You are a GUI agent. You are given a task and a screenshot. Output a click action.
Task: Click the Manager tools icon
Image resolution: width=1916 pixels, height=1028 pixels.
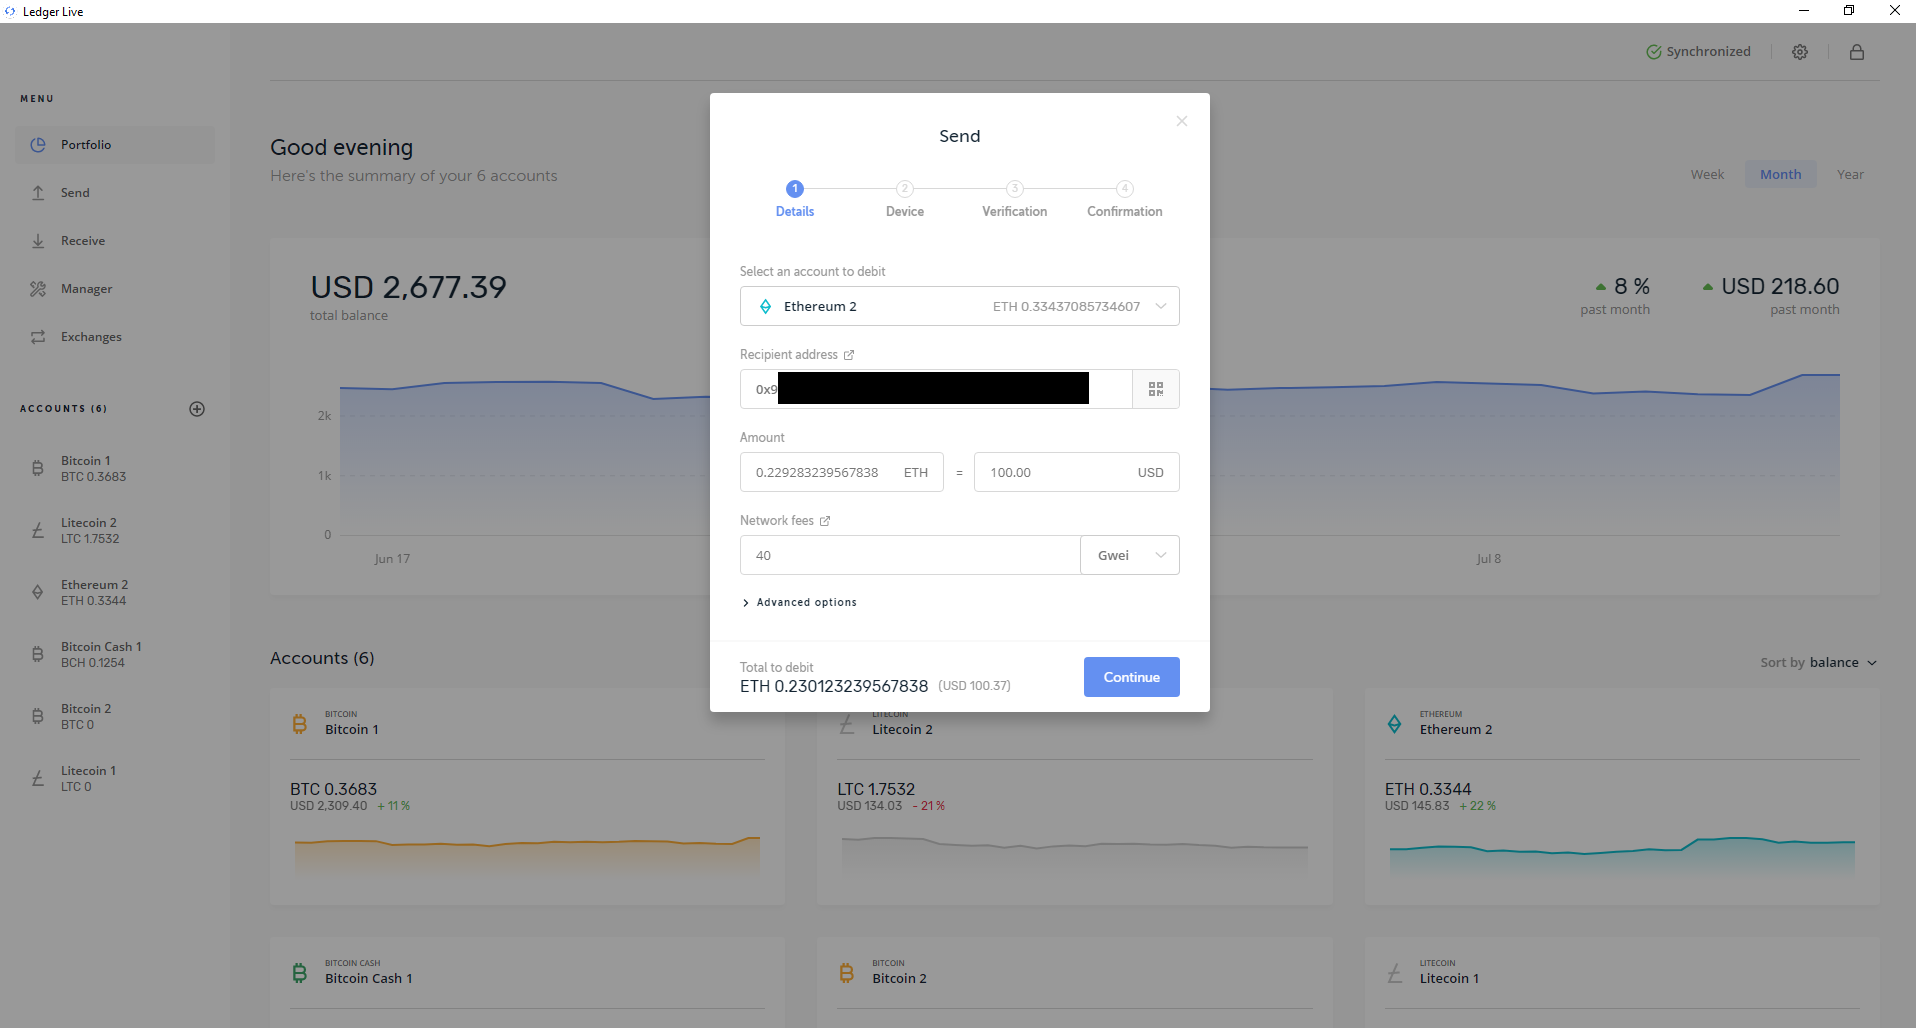coord(38,289)
